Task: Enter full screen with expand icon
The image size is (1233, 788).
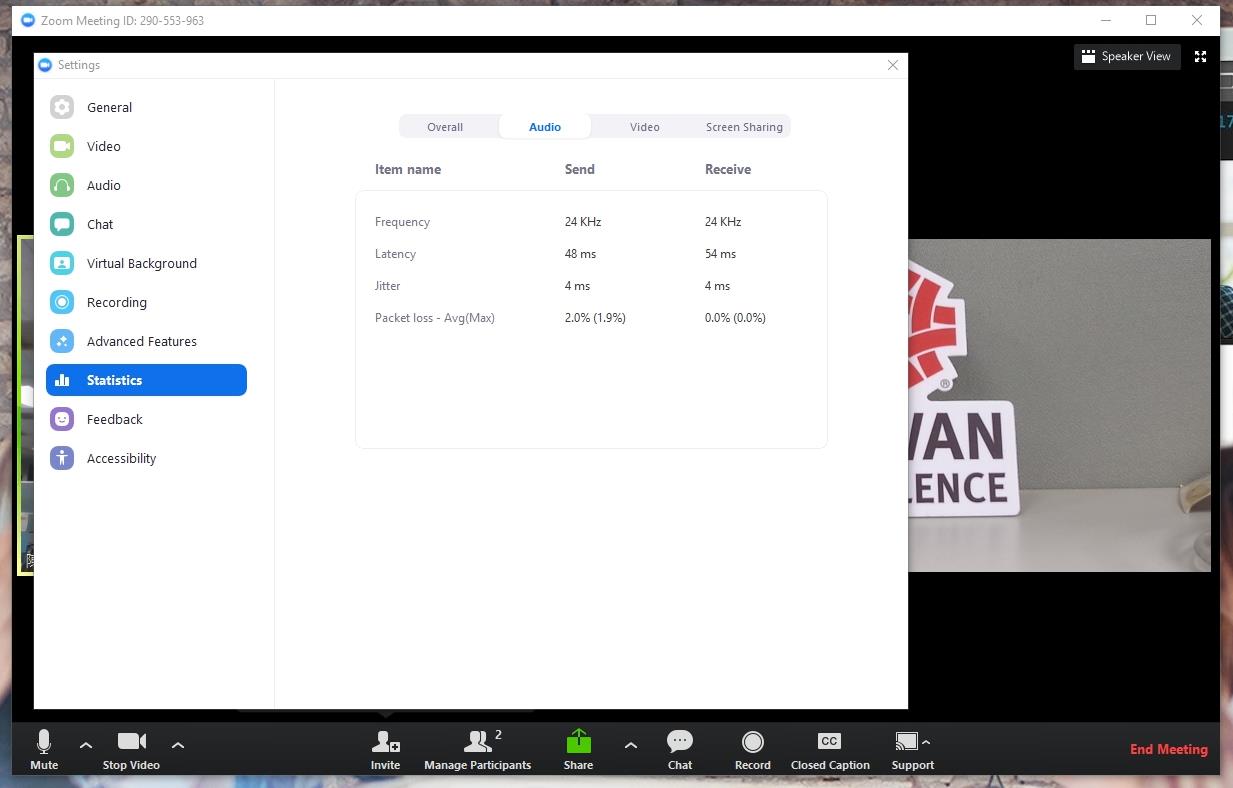Action: tap(1201, 57)
